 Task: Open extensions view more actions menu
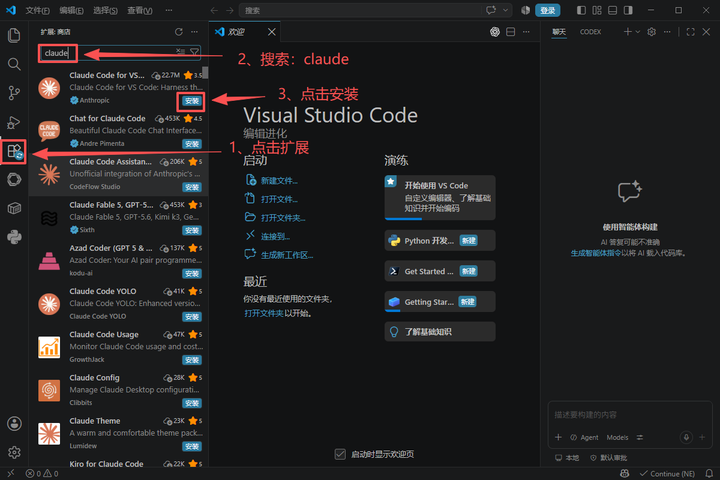(195, 32)
